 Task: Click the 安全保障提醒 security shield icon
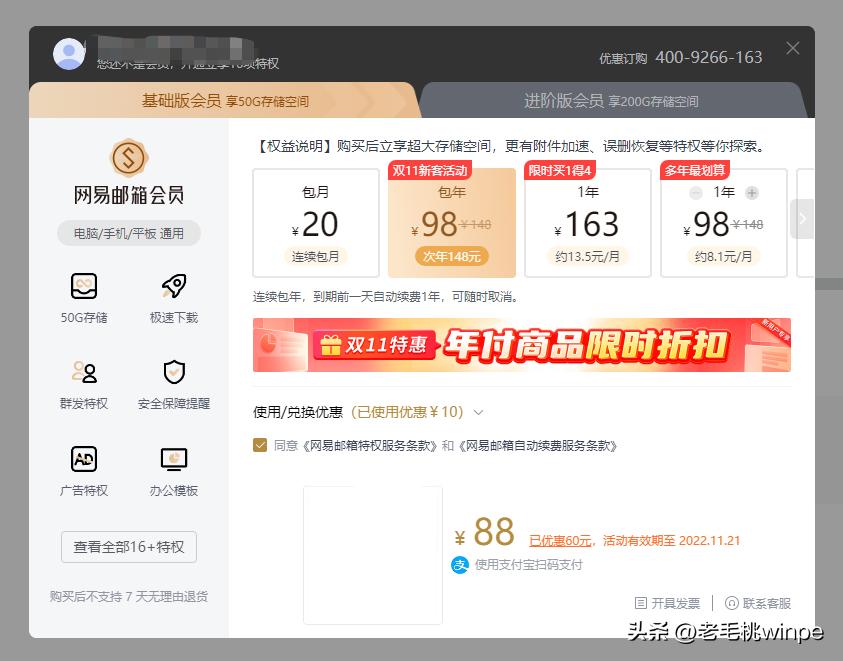tap(173, 373)
